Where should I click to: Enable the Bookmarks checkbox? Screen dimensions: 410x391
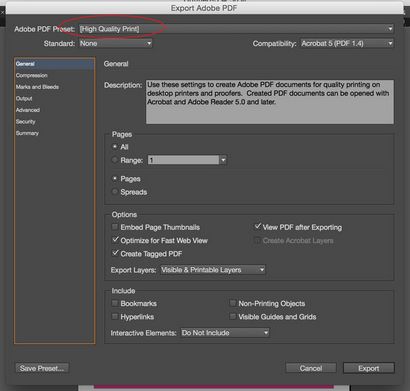[115, 303]
